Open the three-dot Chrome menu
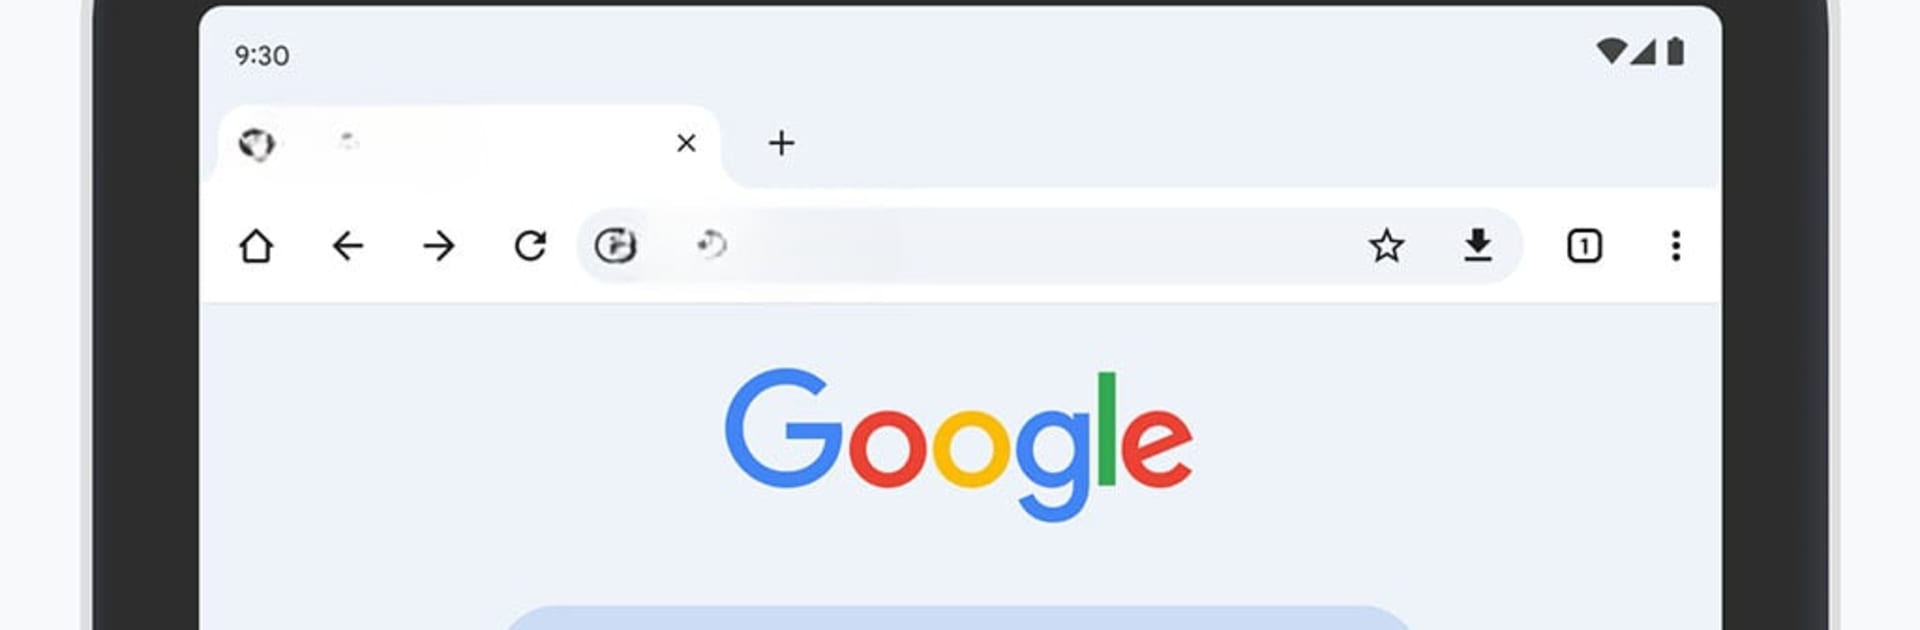Image resolution: width=1920 pixels, height=630 pixels. (1676, 245)
